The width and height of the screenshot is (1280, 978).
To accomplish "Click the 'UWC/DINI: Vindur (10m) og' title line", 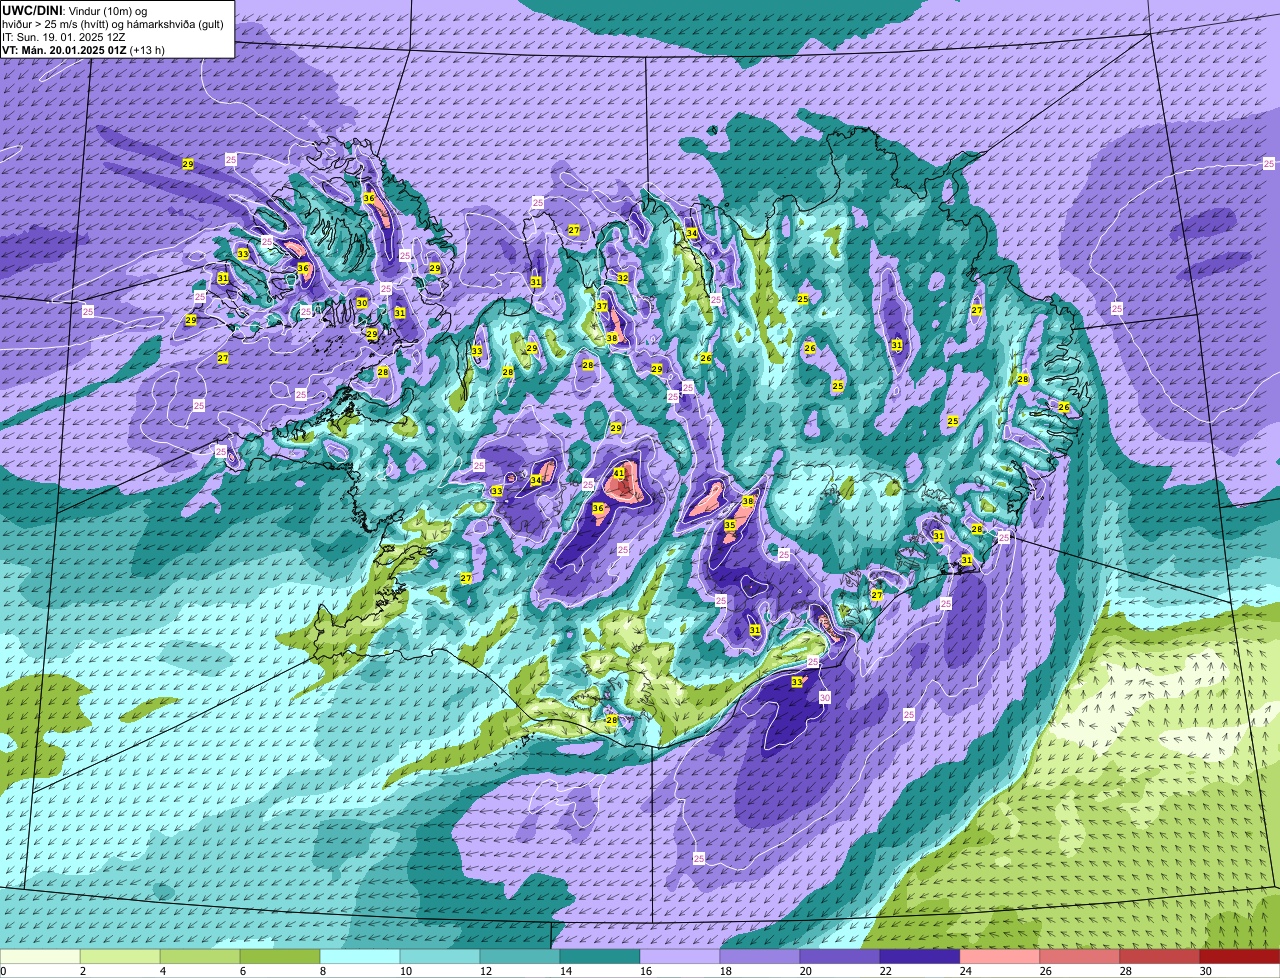I will click(75, 10).
